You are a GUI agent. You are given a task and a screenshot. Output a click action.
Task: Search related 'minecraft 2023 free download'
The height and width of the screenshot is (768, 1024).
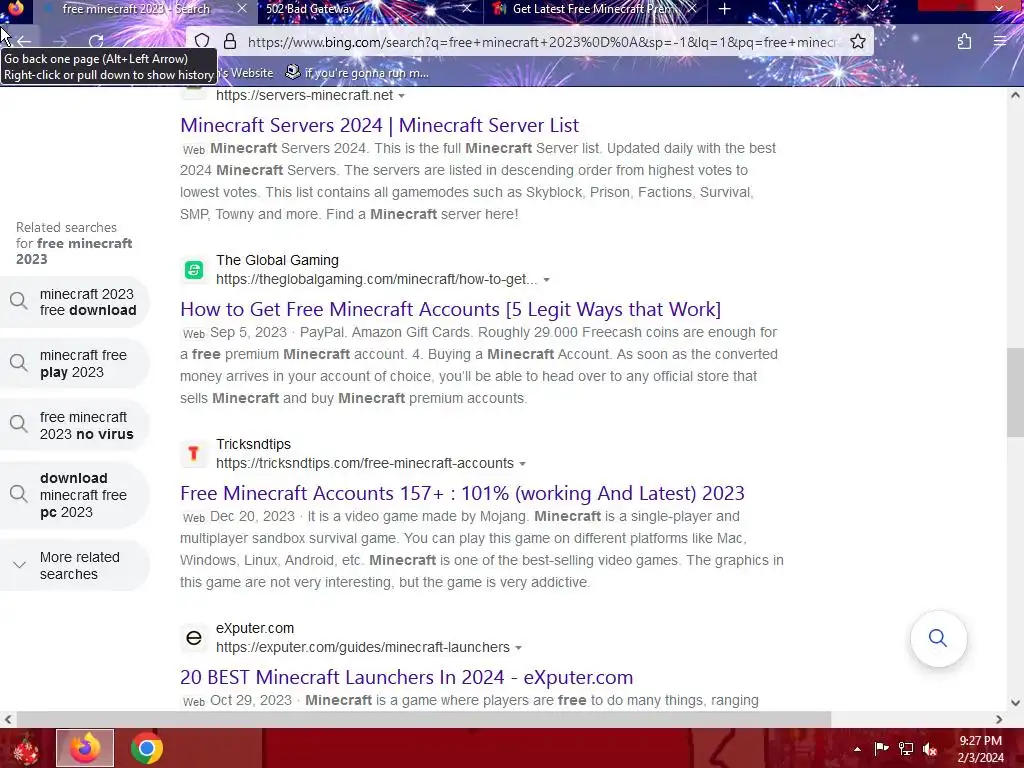point(74,302)
